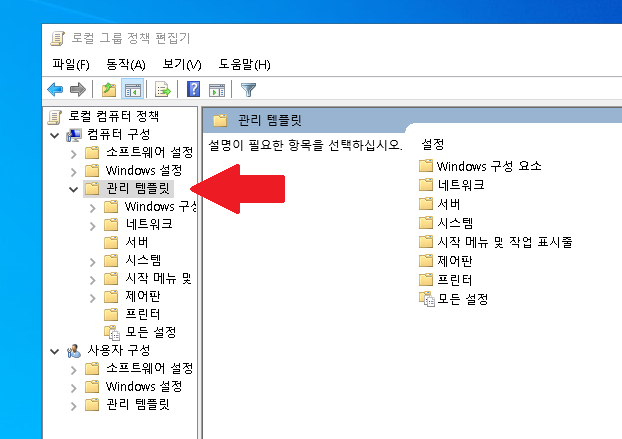Select 관리 템플릿 label under 컴퓨터 구성
The width and height of the screenshot is (622, 439).
[138, 188]
